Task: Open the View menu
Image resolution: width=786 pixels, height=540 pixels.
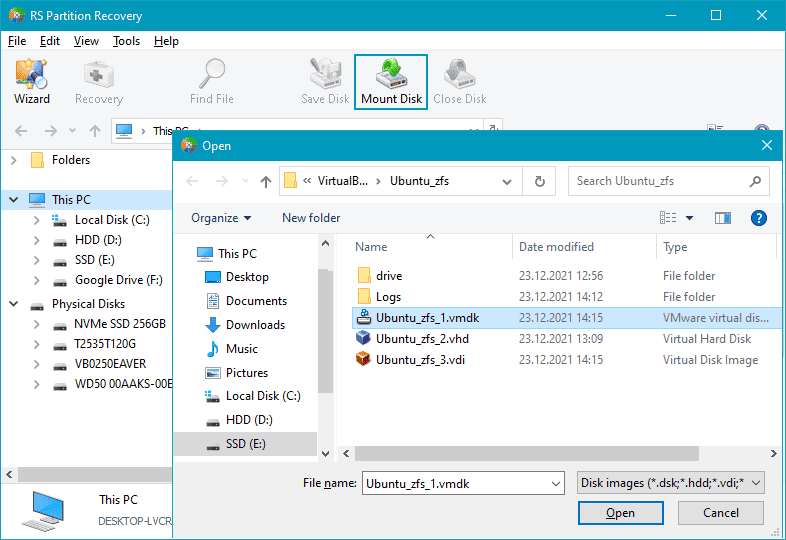Action: 86,41
